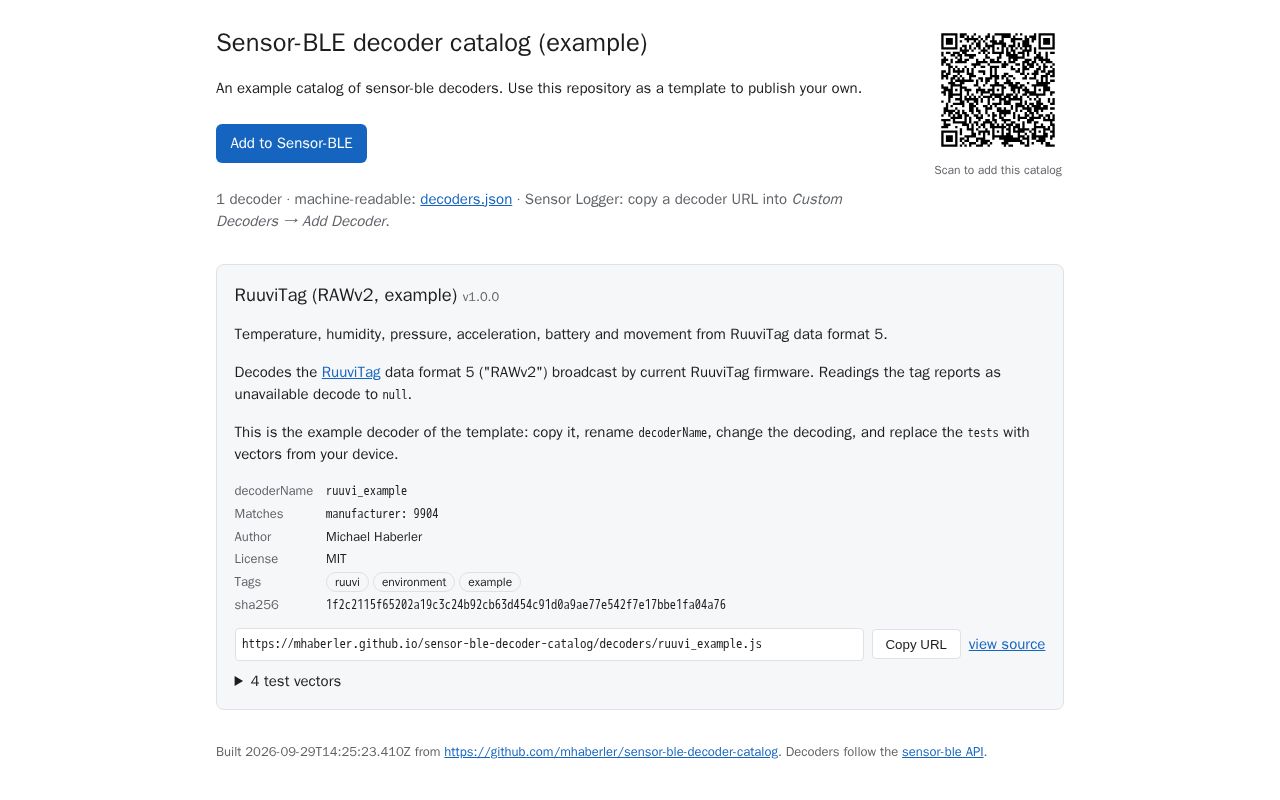This screenshot has width=1280, height=800.
Task: Click the ruuvi_example decoderName value
Action: [x=366, y=491]
